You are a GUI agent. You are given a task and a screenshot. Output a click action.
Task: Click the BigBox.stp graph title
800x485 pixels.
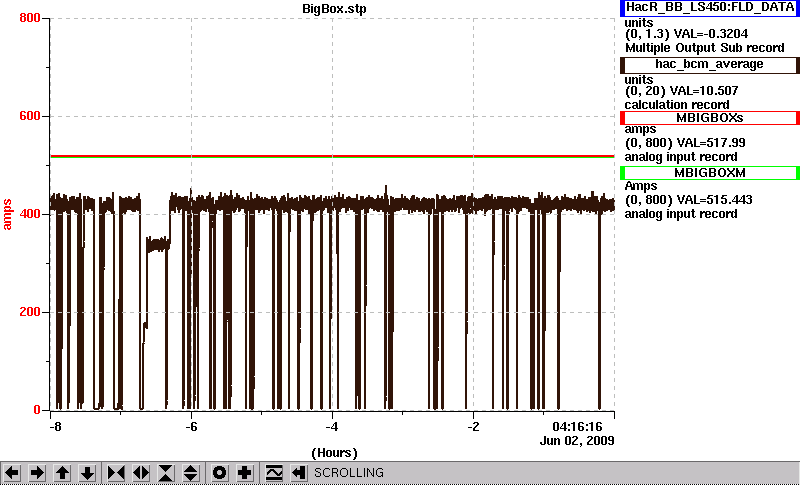coord(334,9)
